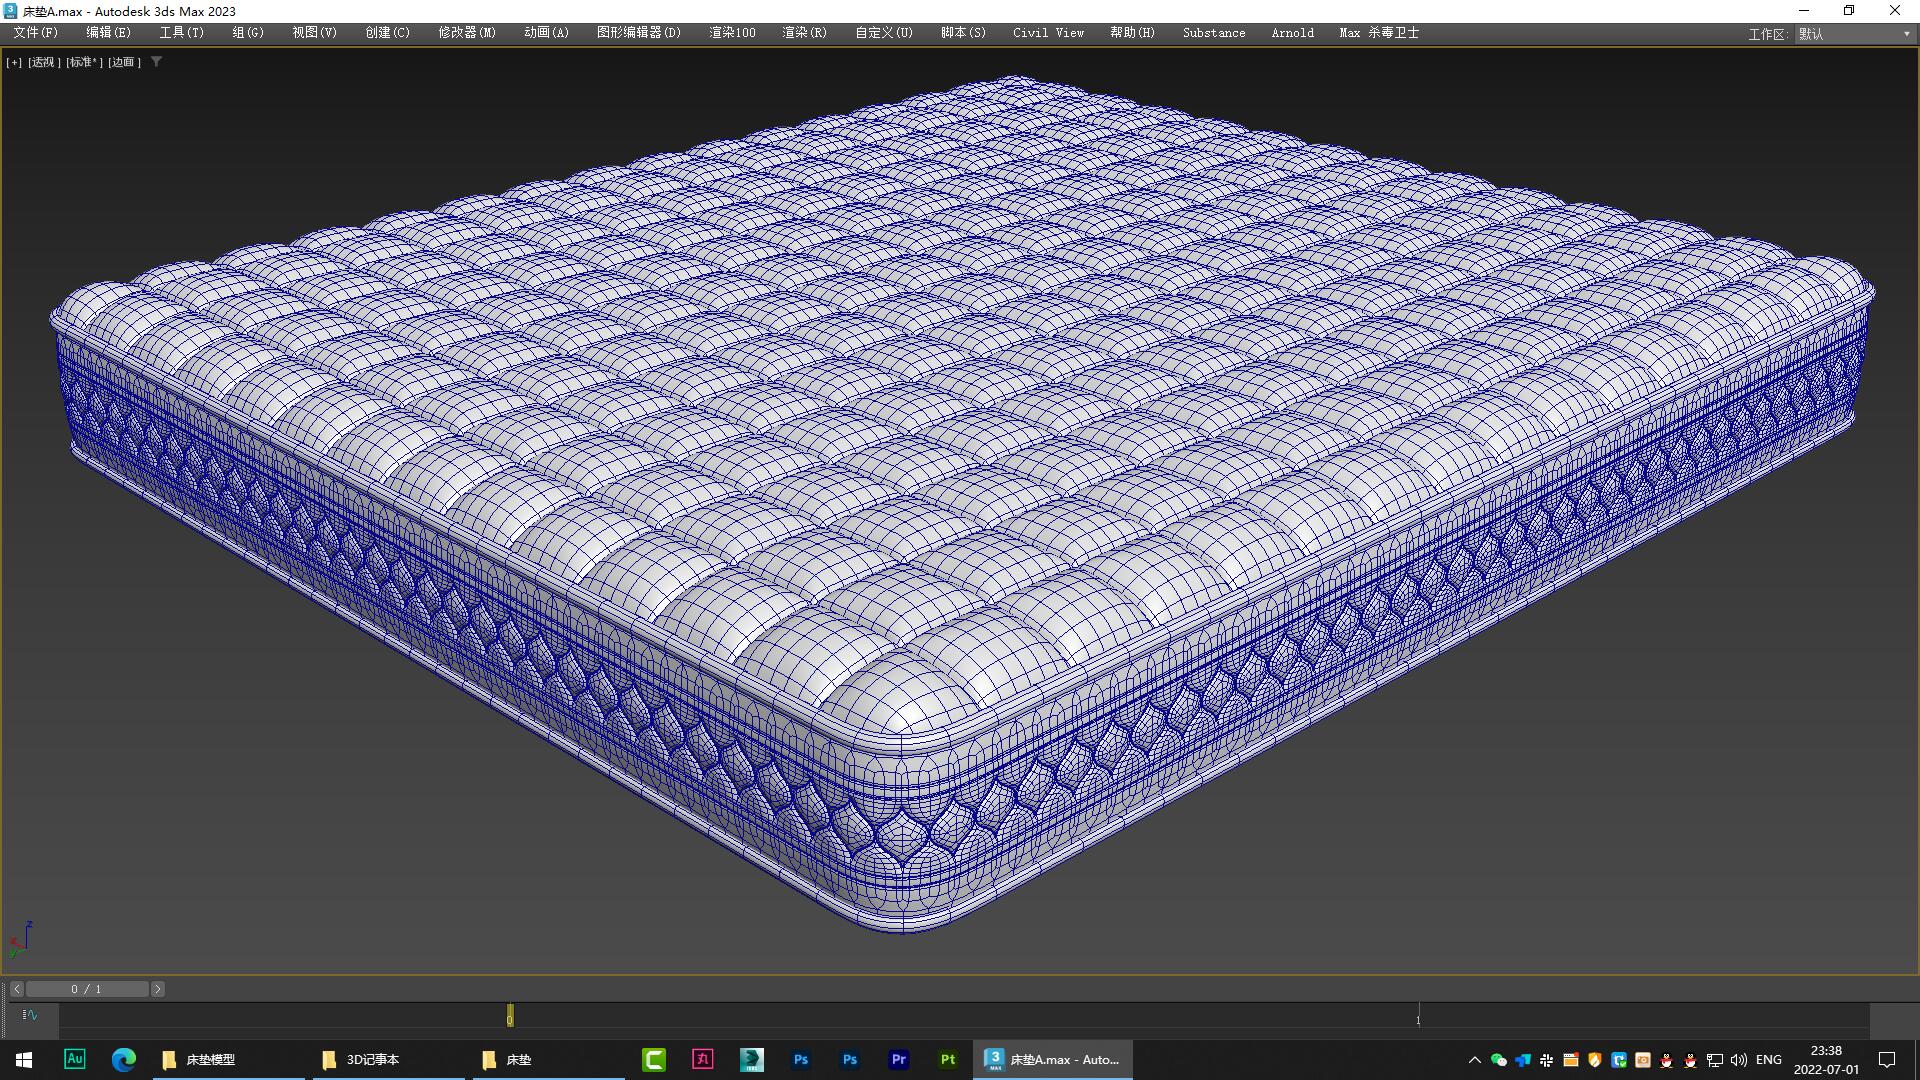Screen dimensions: 1920x1080
Task: Open Substance 3D Painter from the taskbar
Action: [946, 1059]
